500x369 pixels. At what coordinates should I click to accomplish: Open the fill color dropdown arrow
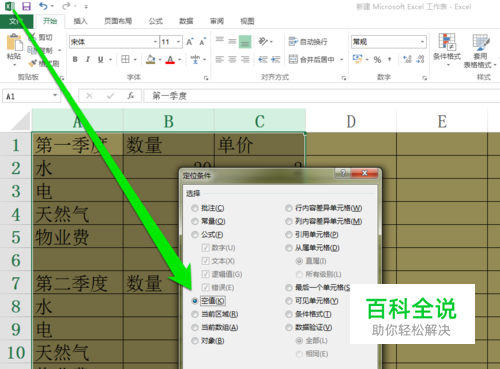pos(160,60)
